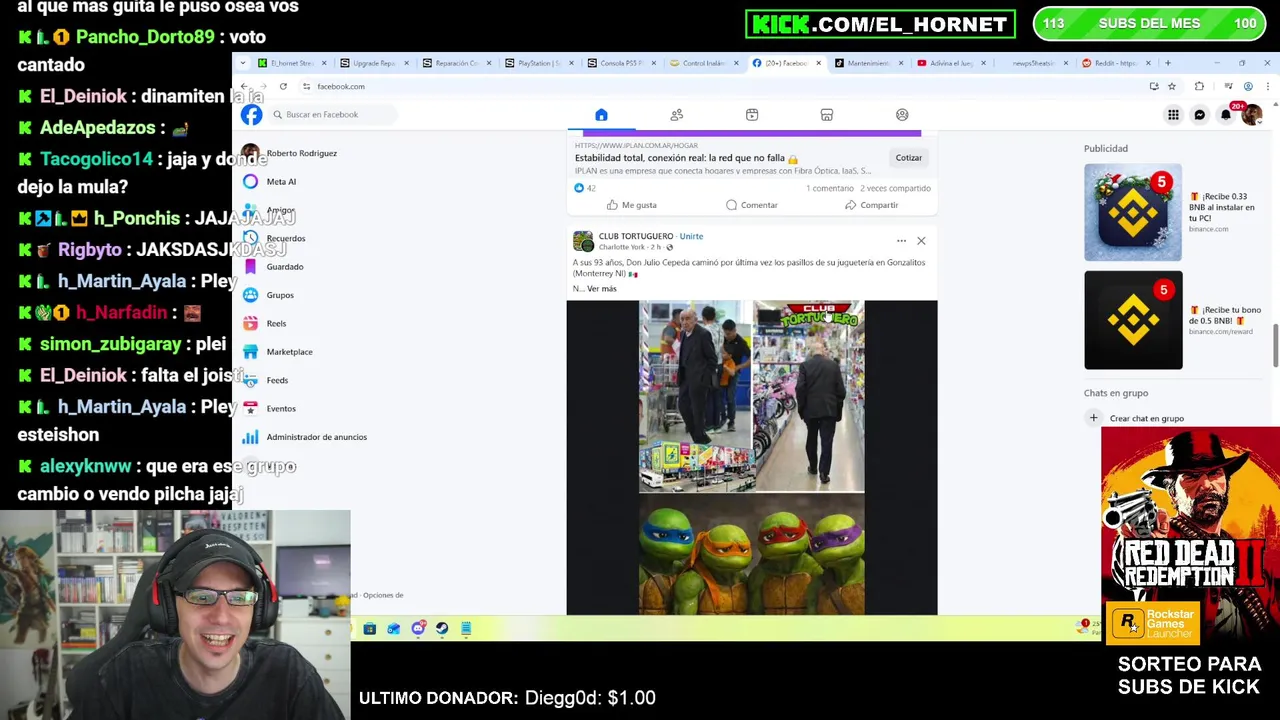Click the Facebook logo icon
The width and height of the screenshot is (1280, 720).
pos(251,114)
